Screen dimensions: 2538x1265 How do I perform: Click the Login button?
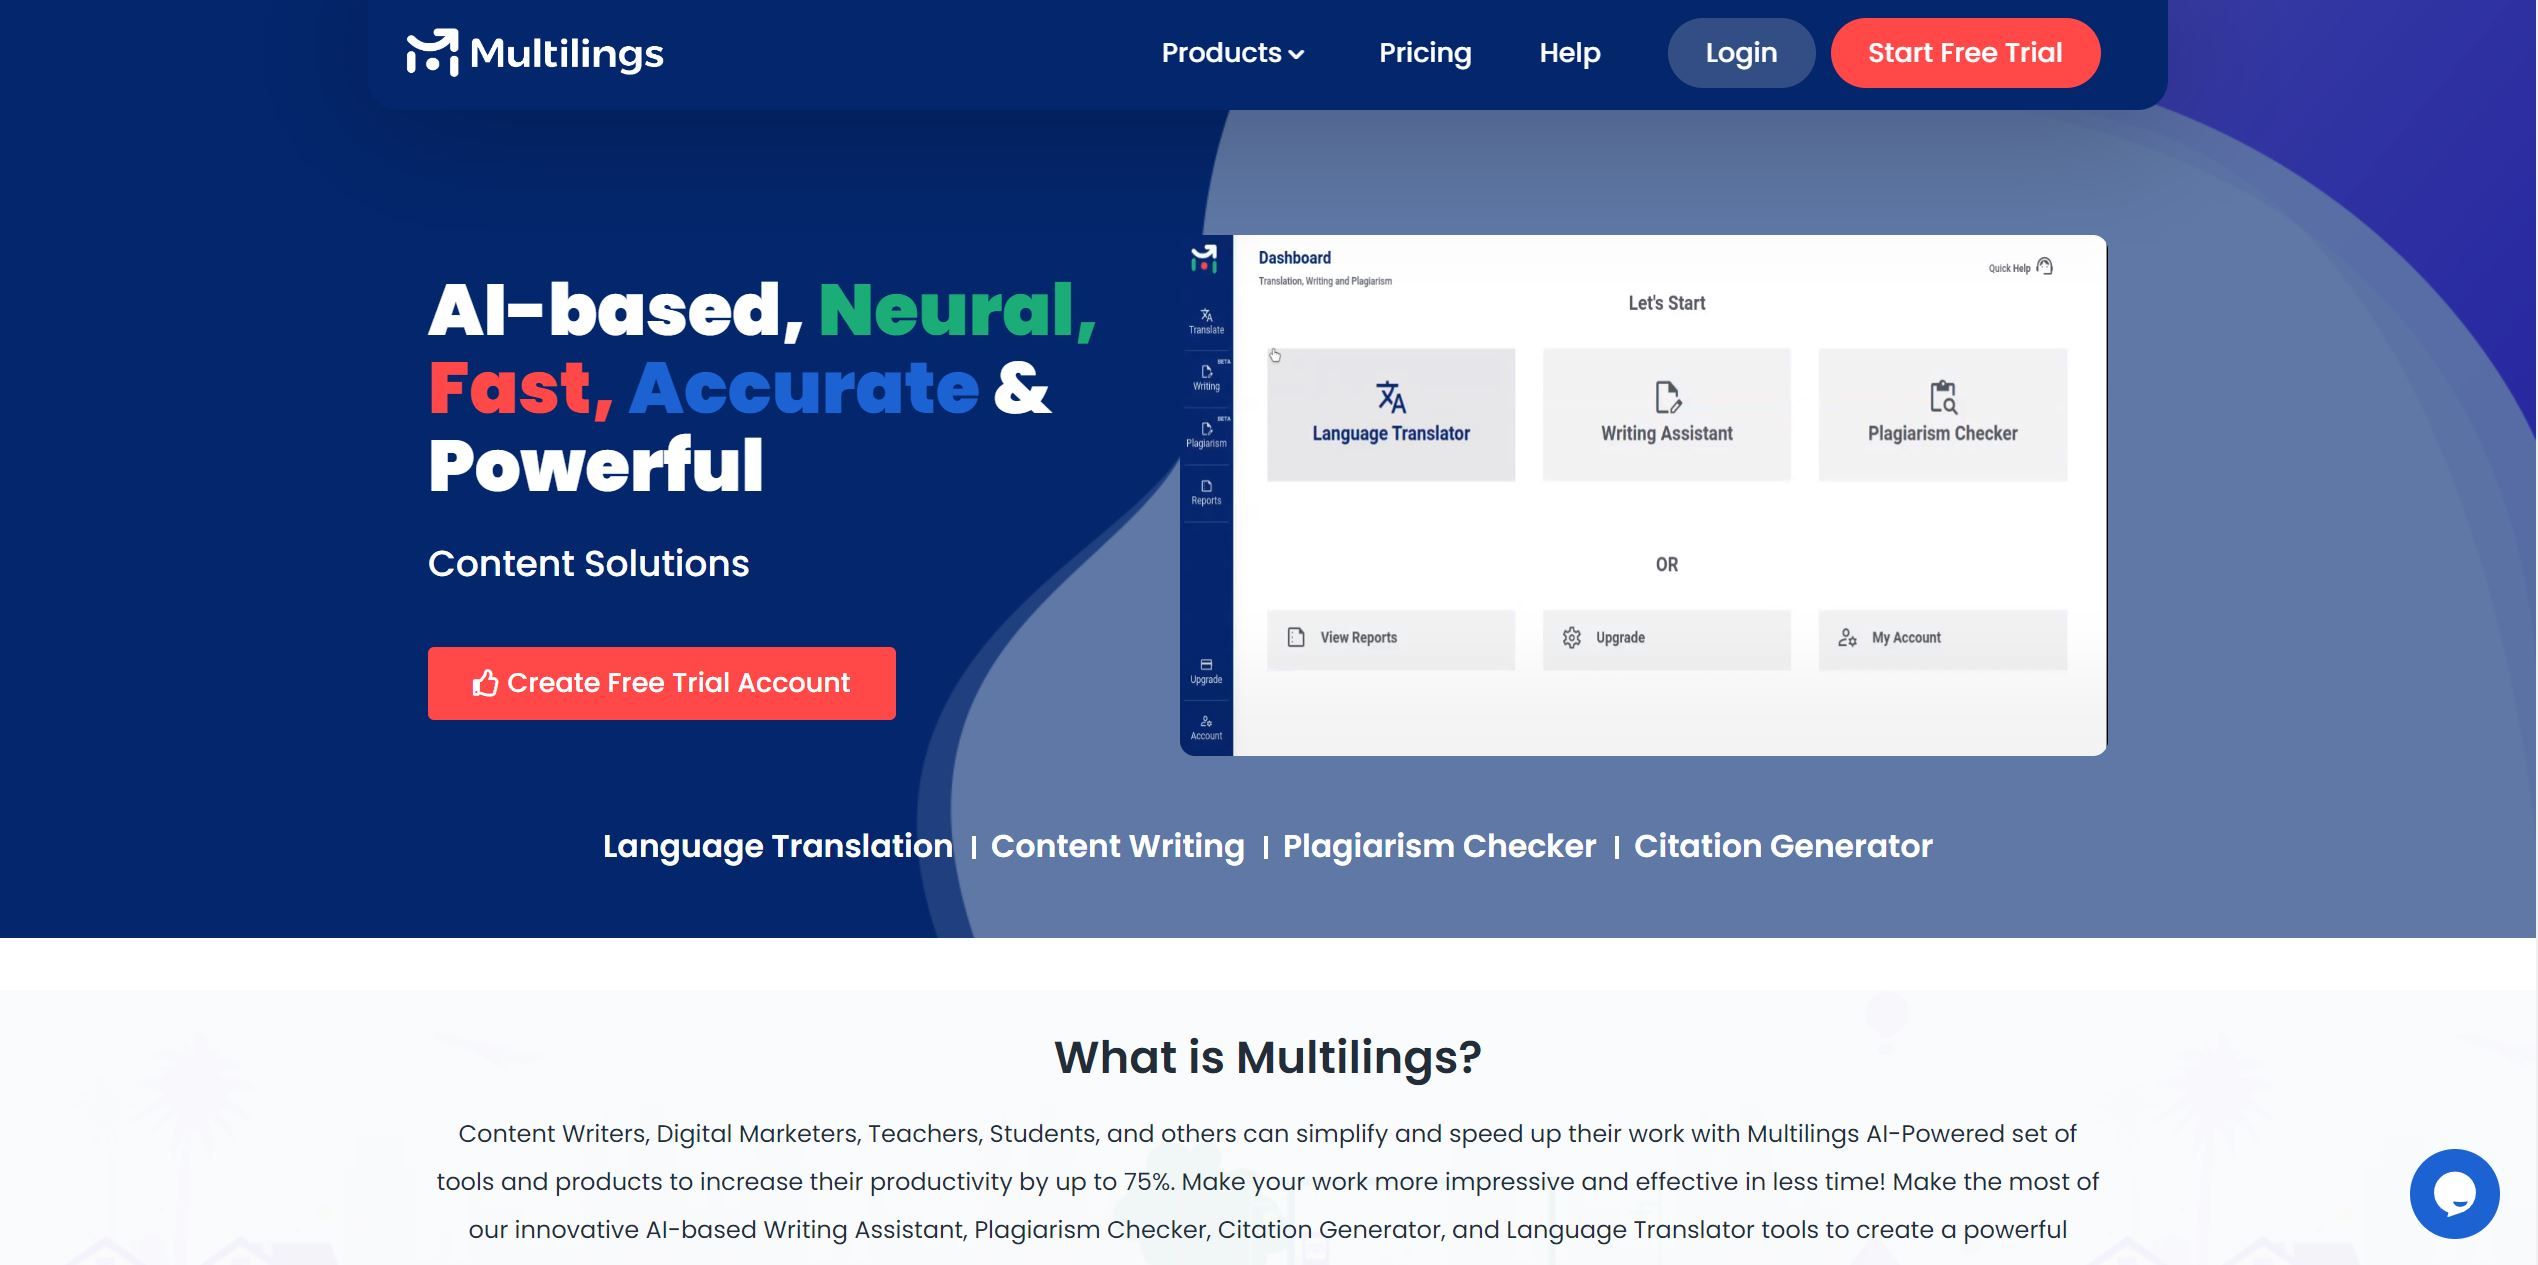pyautogui.click(x=1742, y=52)
